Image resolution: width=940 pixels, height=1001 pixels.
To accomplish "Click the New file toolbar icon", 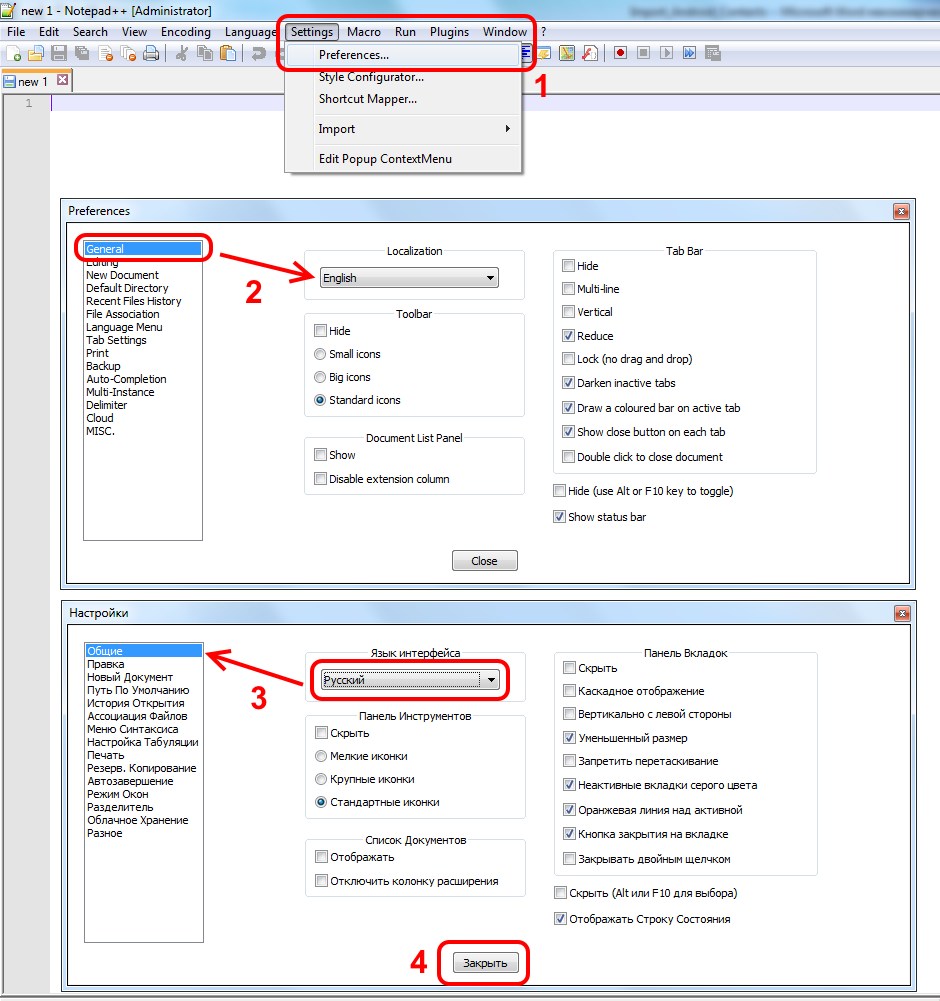I will [13, 54].
